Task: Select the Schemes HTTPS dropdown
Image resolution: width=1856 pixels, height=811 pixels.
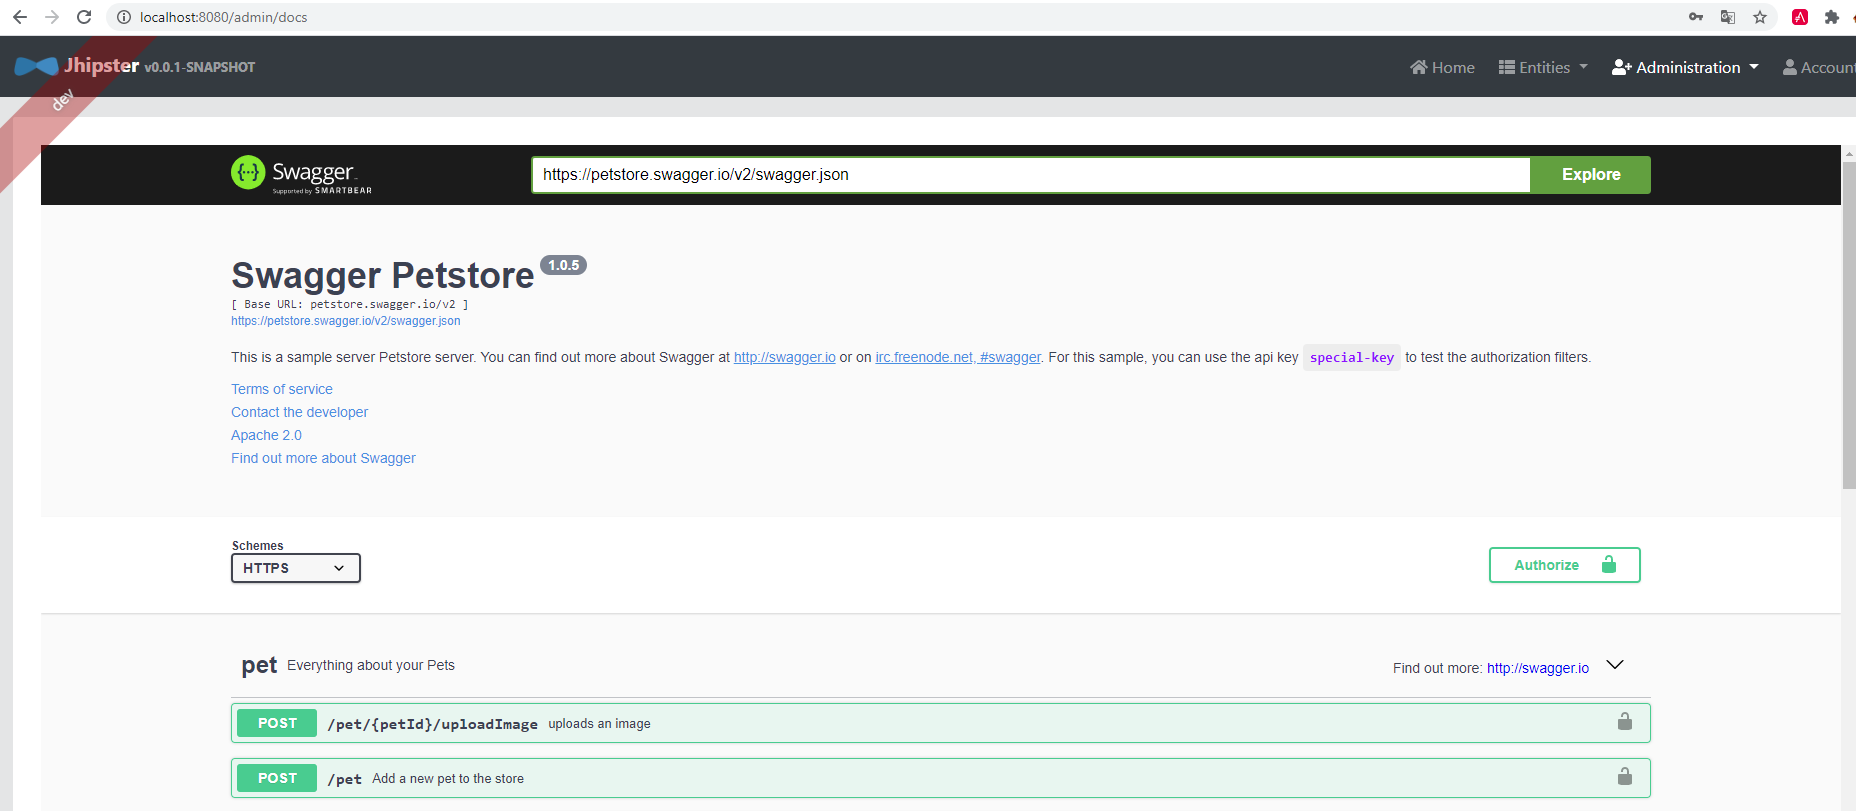Action: point(296,568)
